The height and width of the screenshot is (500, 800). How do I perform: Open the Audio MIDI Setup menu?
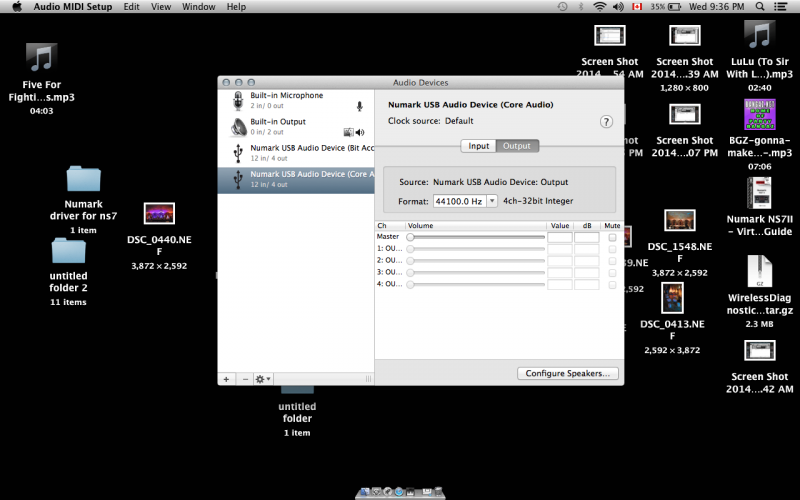click(73, 7)
